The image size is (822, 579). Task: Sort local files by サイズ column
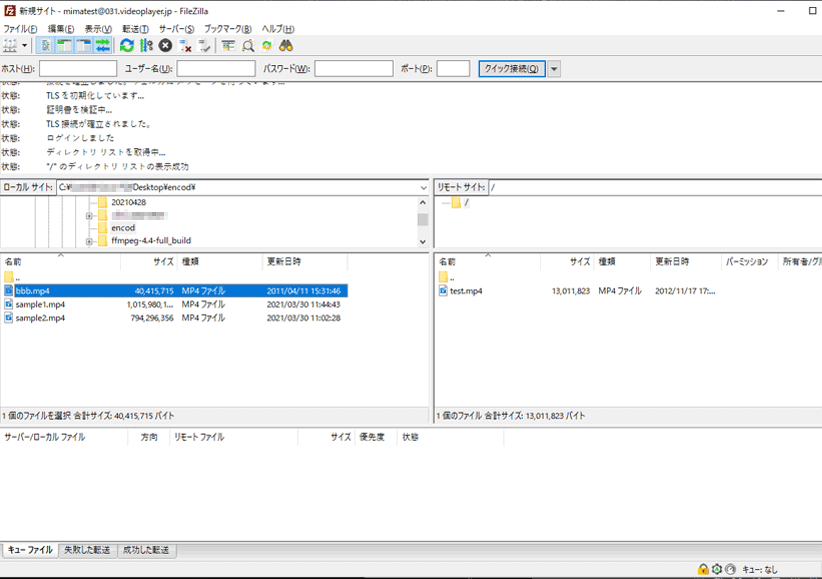149,261
